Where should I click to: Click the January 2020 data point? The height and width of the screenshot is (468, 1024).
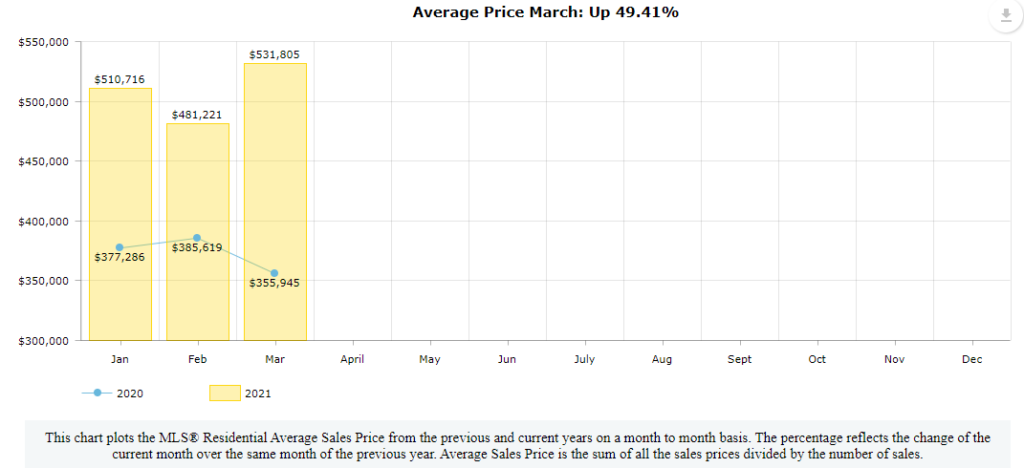click(x=120, y=247)
